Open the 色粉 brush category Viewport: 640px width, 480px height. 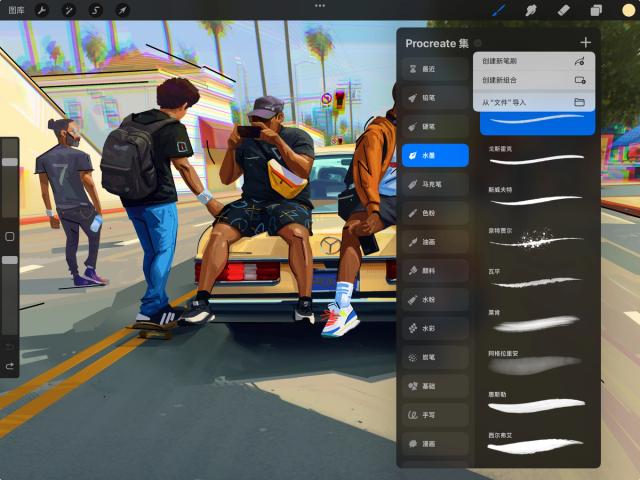435,213
